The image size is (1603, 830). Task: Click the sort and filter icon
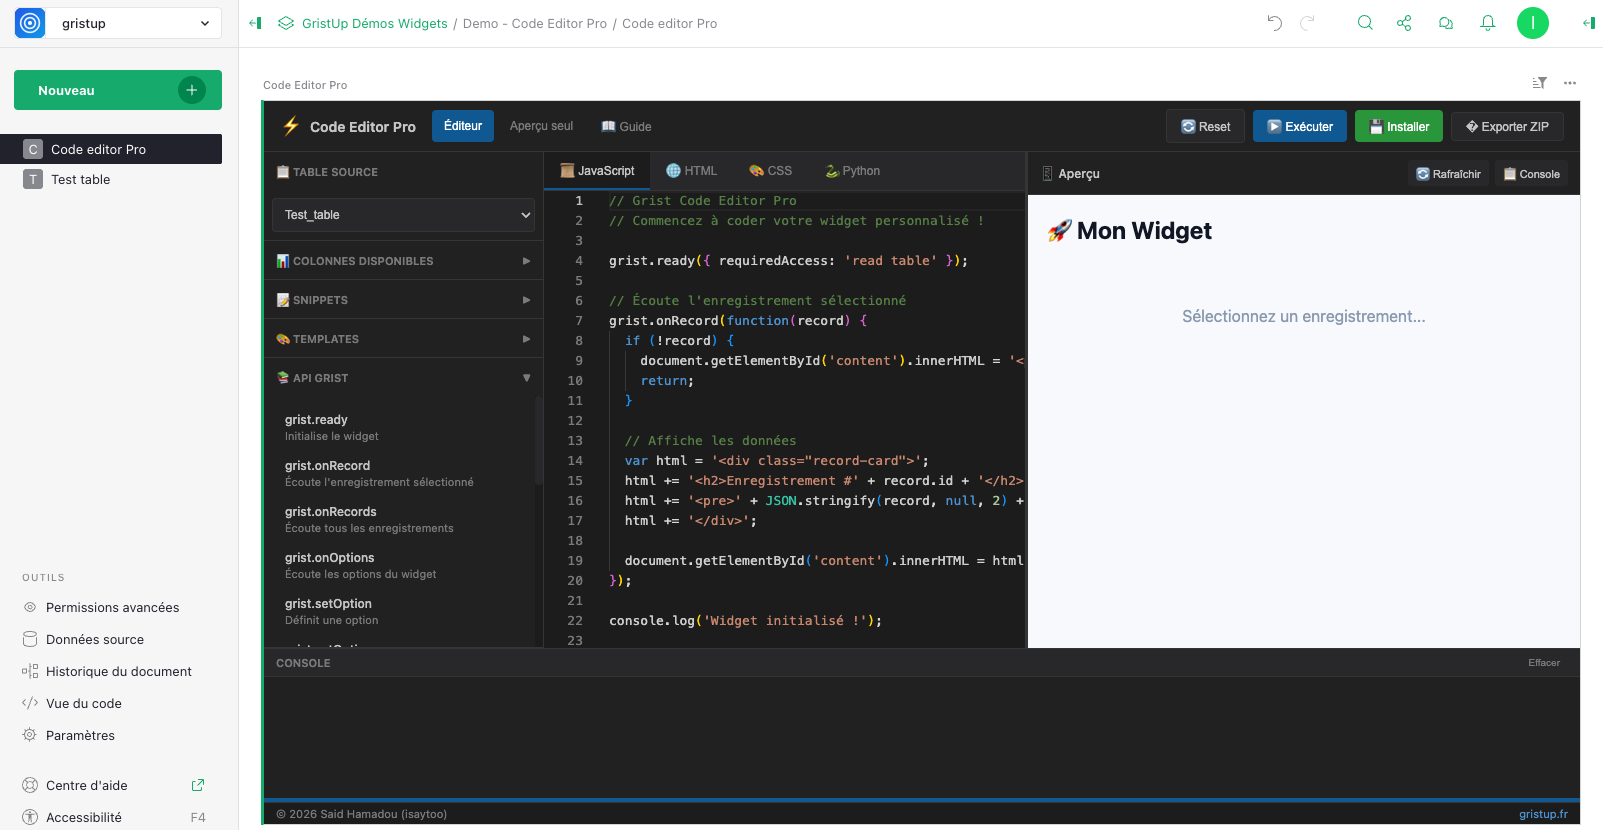point(1539,83)
